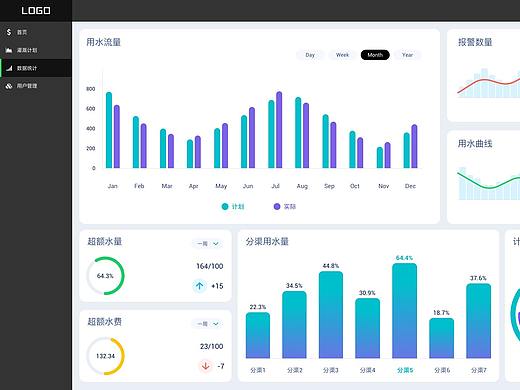Click the Dec axis label
Screen dimensions: 520x390
(x=410, y=186)
